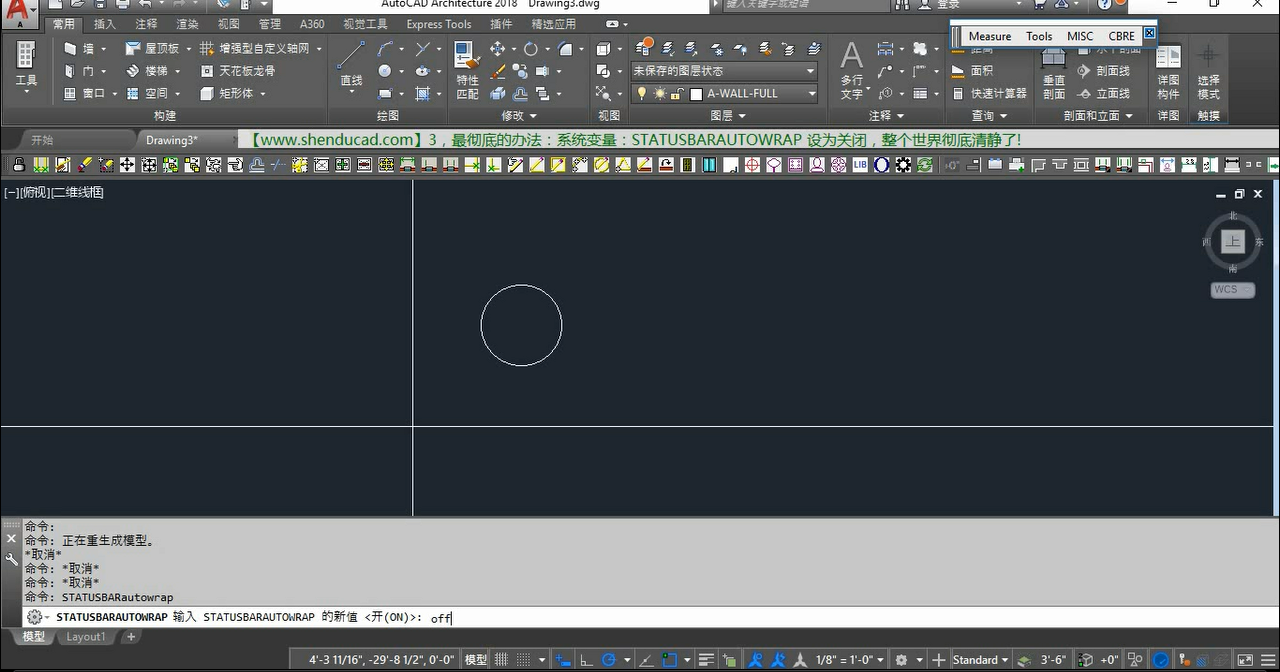Toggle layer freeze sun icon
This screenshot has width=1280, height=672.
(659, 93)
